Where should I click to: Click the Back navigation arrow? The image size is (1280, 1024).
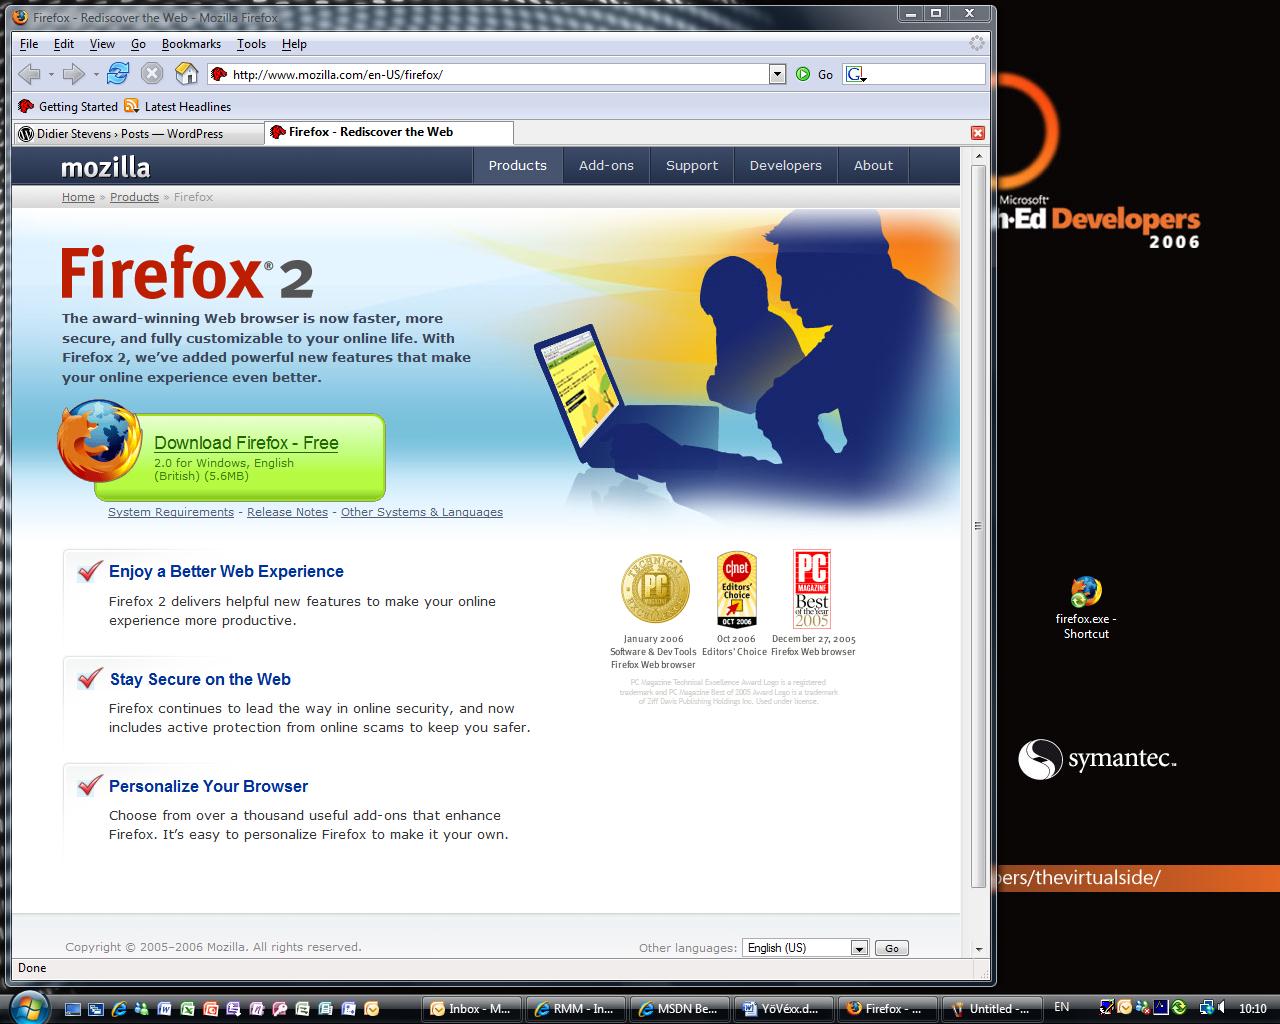click(29, 74)
